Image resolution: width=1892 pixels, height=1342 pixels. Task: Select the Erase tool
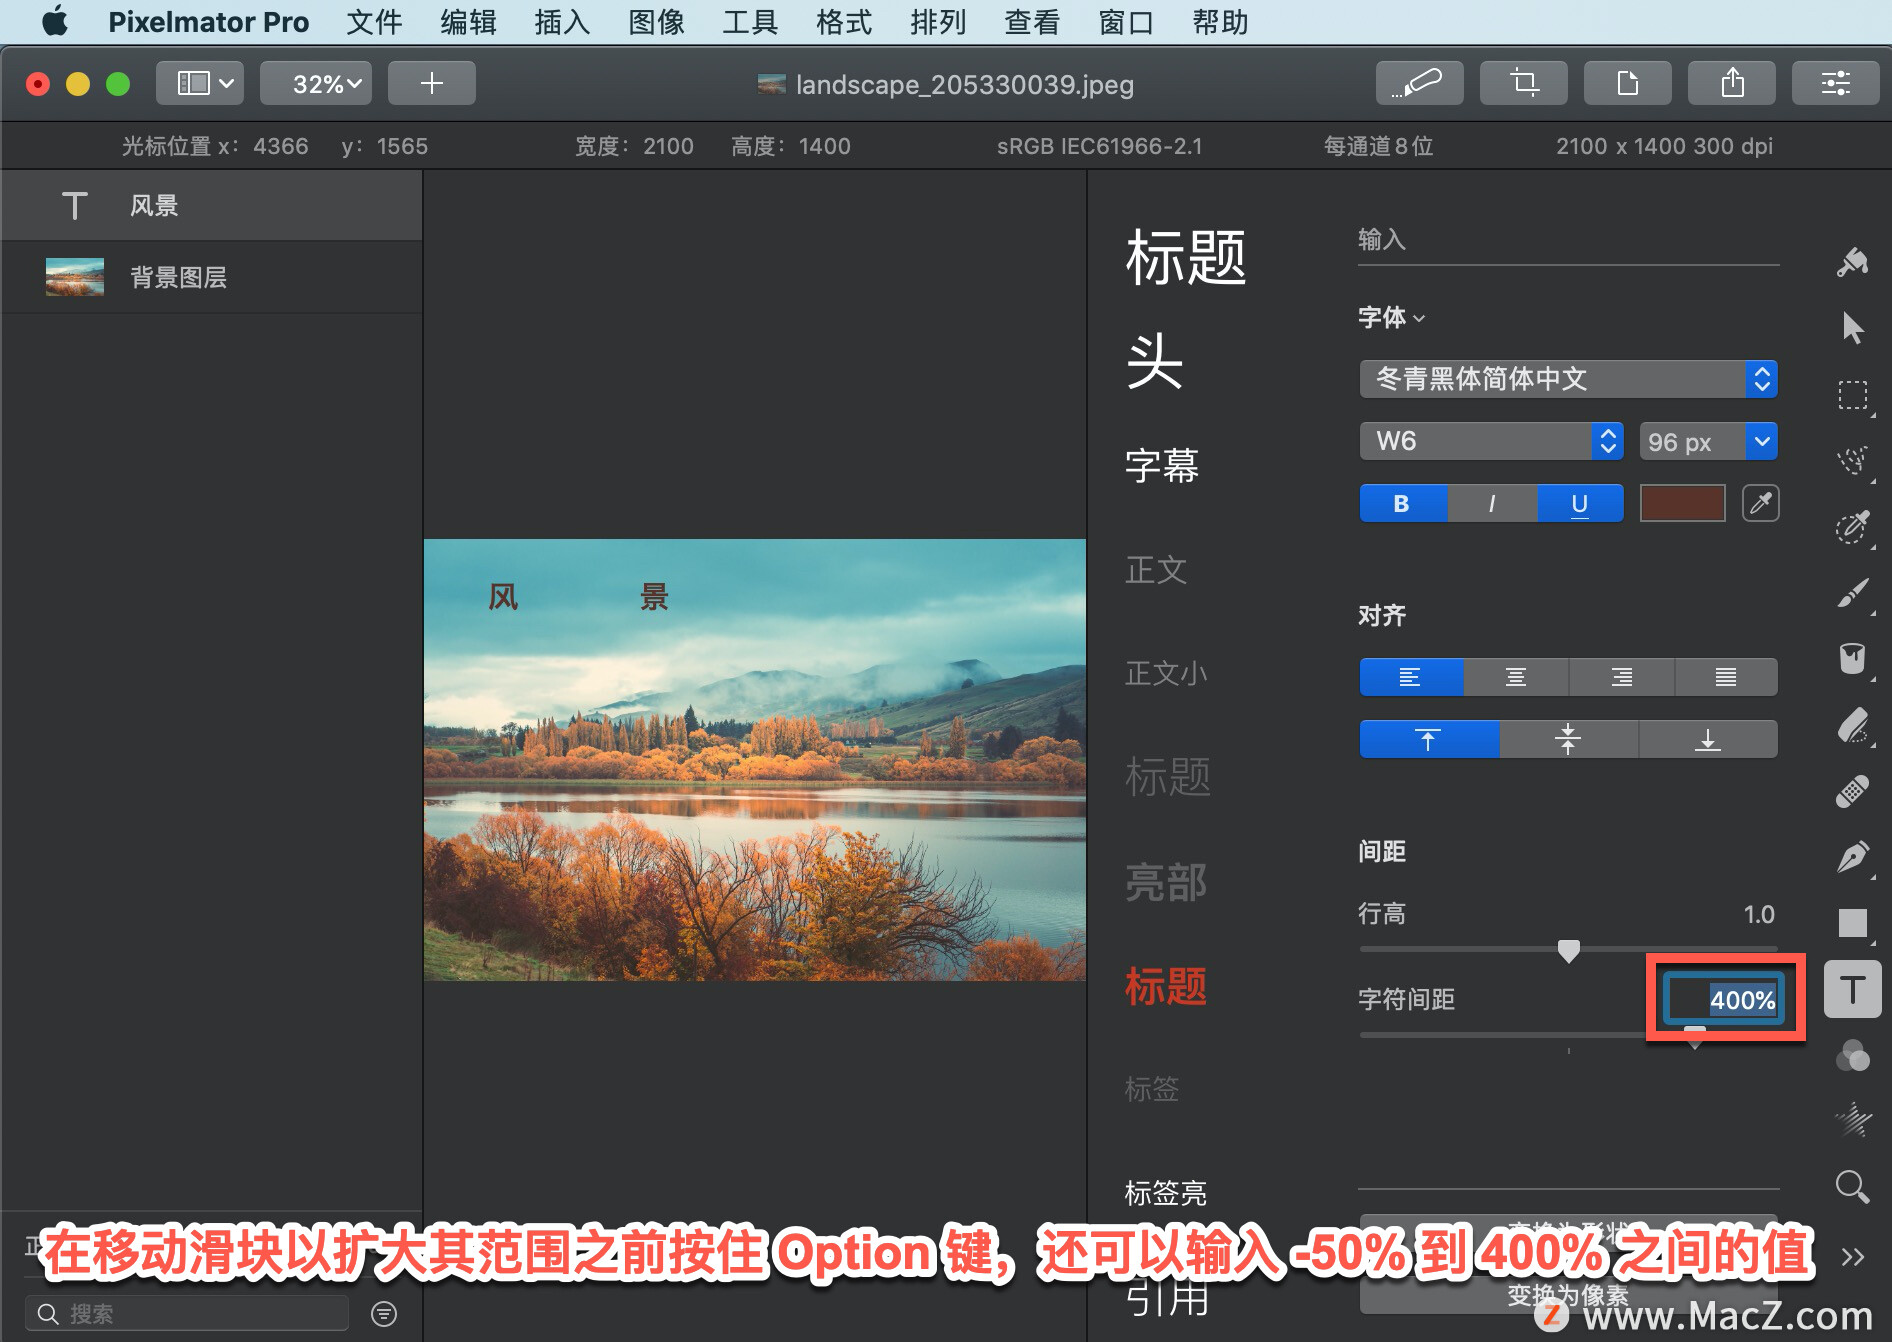coord(1852,725)
